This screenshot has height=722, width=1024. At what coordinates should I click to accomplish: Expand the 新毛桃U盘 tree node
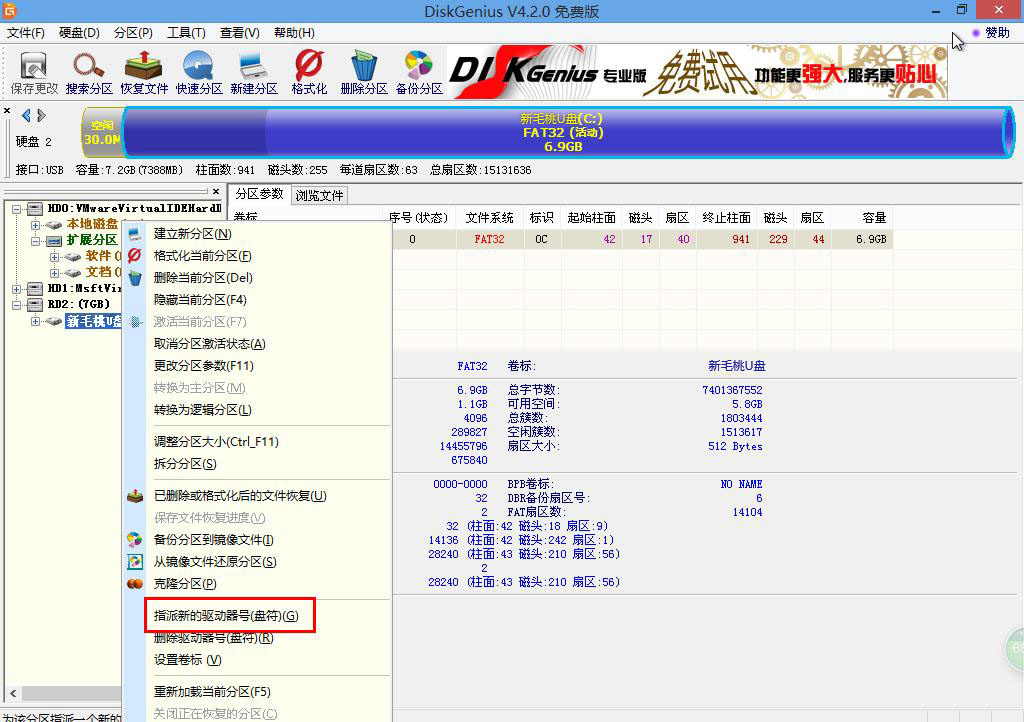coord(35,321)
